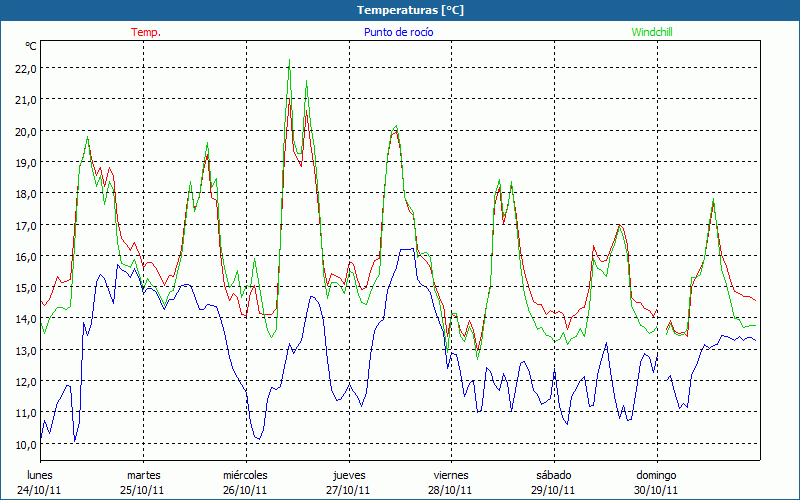
Task: Click the miércoles day label
Action: tap(245, 475)
